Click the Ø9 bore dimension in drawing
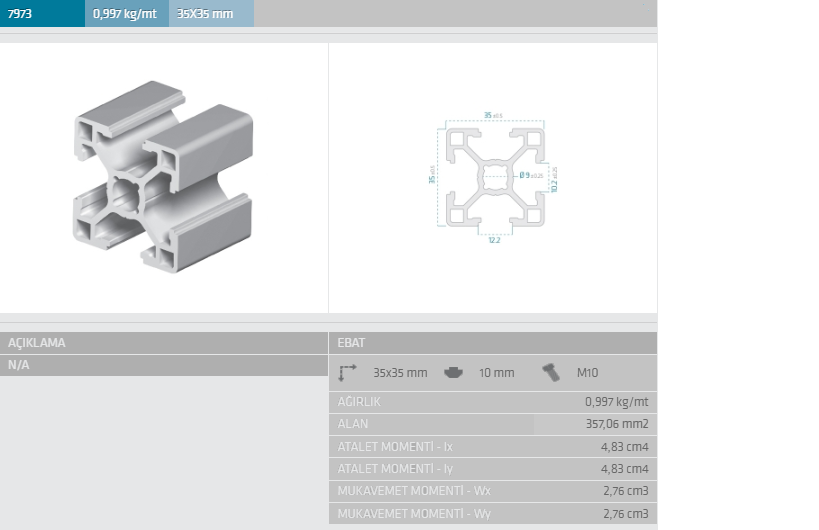Image resolution: width=819 pixels, height=530 pixels. tap(531, 175)
